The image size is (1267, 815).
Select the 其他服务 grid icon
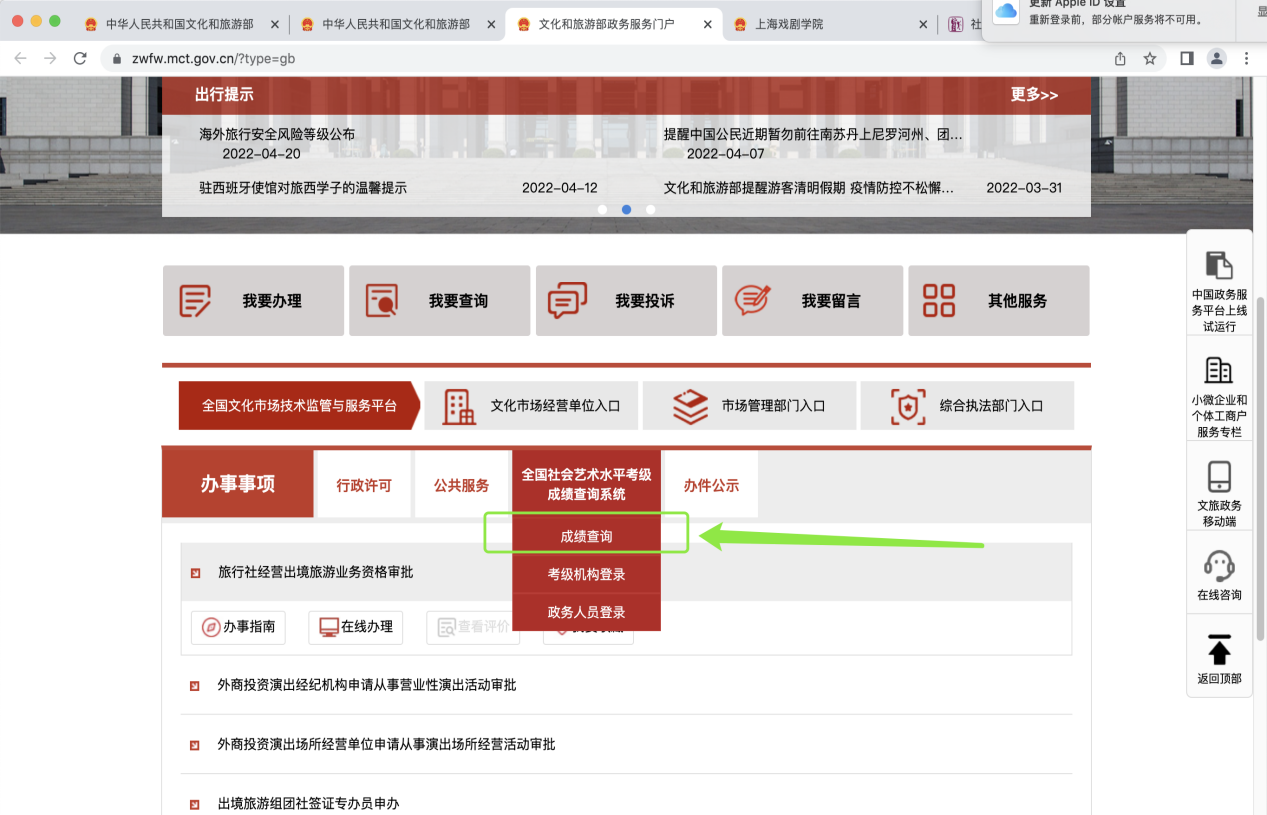(x=939, y=301)
